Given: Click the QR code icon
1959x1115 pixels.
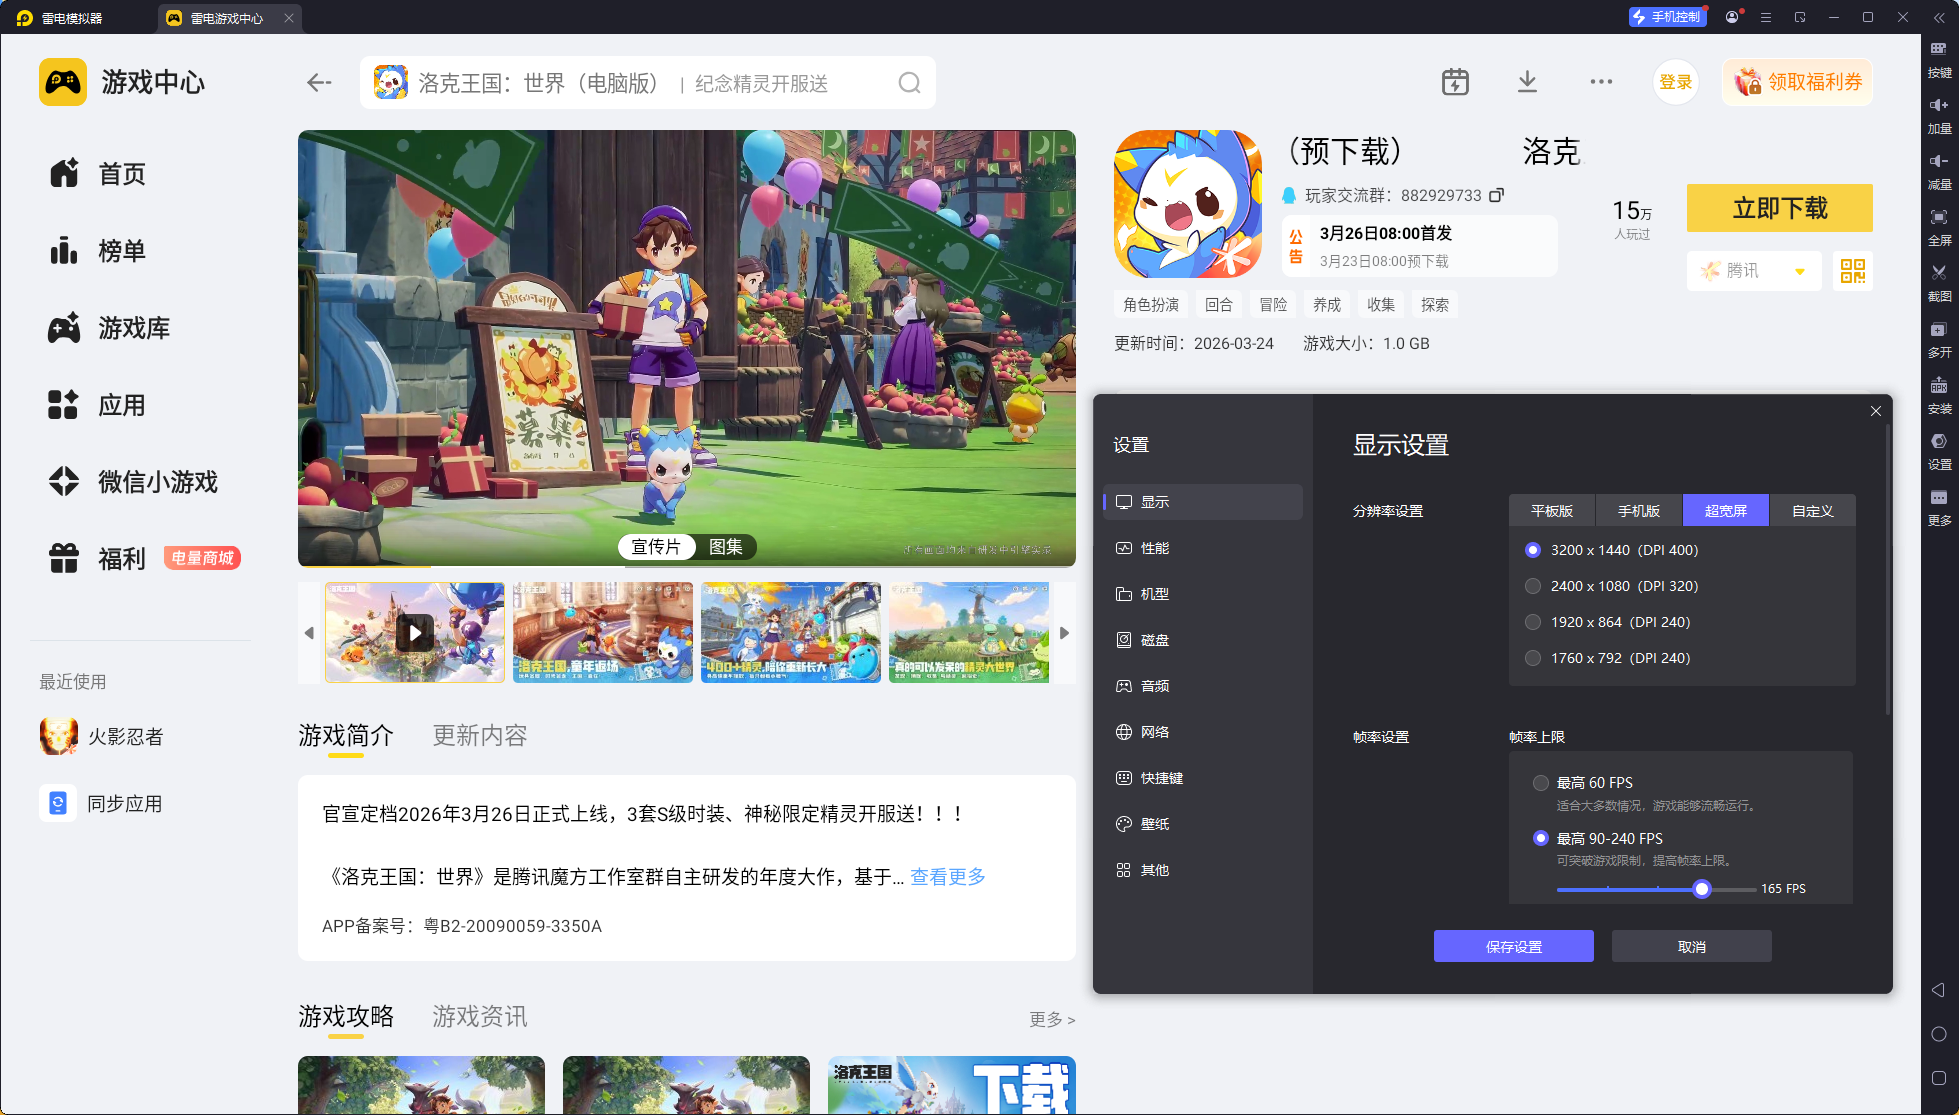Looking at the screenshot, I should pos(1852,271).
